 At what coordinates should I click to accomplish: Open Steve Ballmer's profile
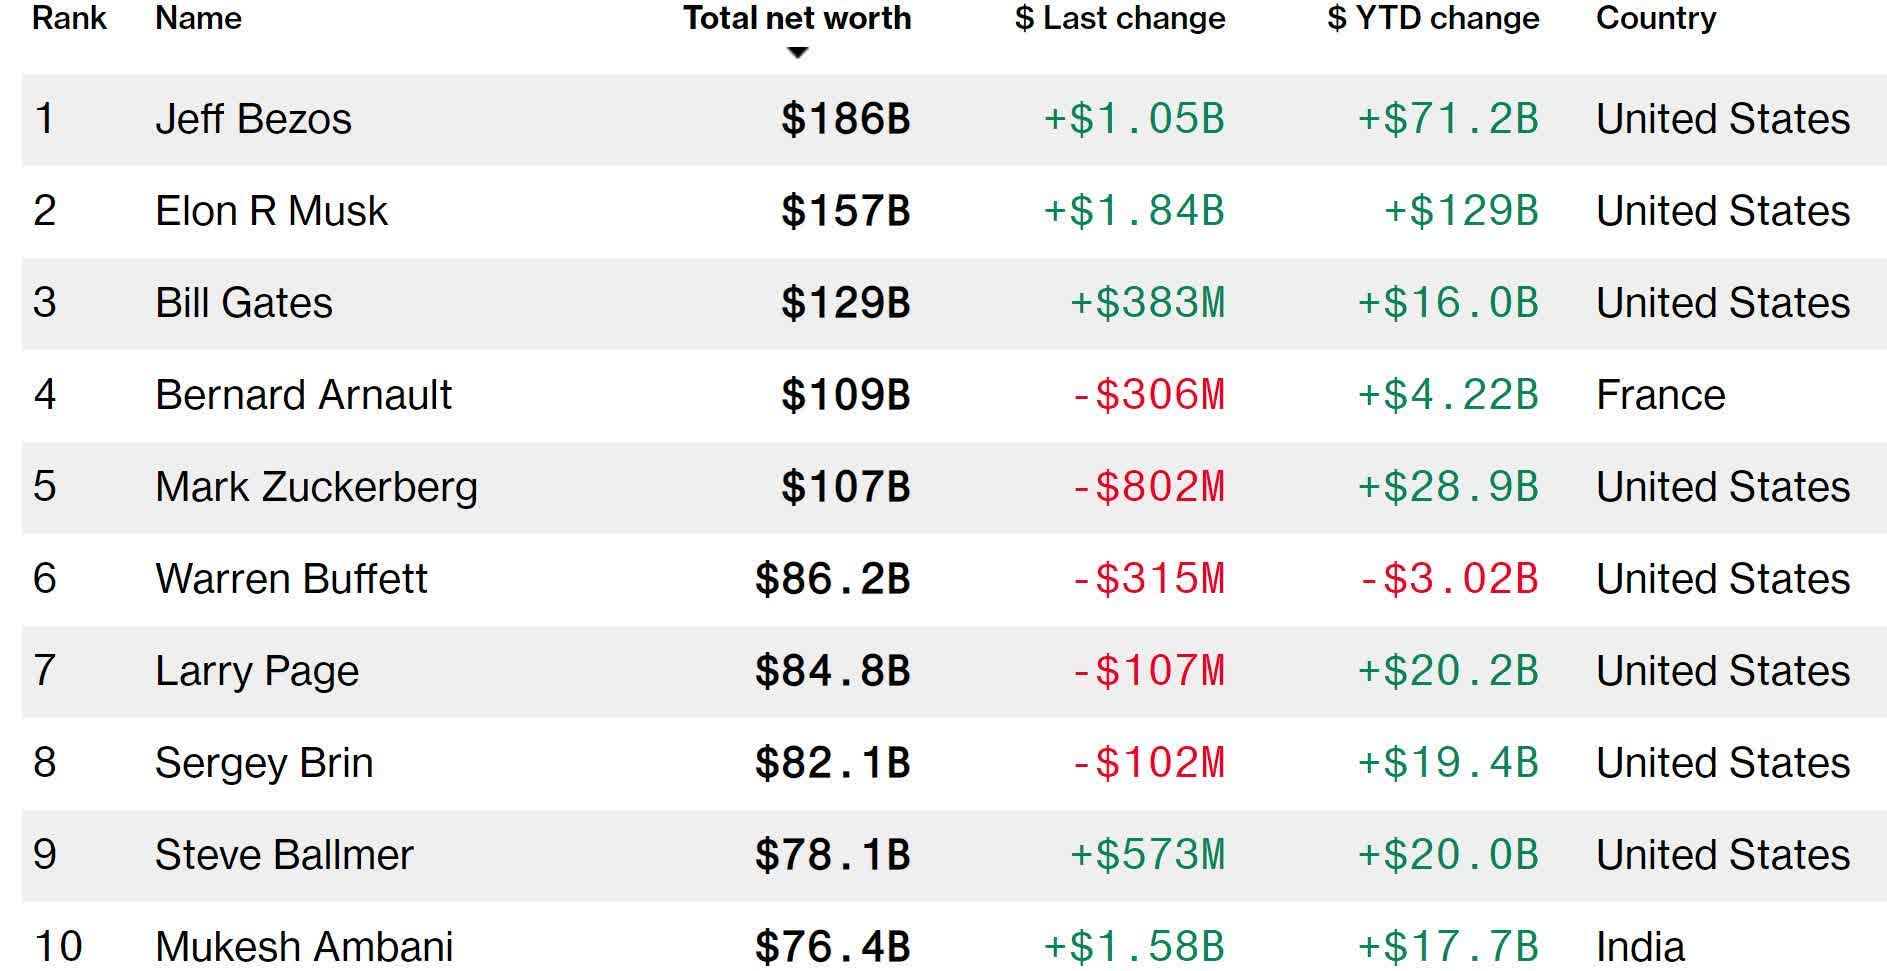click(x=284, y=855)
